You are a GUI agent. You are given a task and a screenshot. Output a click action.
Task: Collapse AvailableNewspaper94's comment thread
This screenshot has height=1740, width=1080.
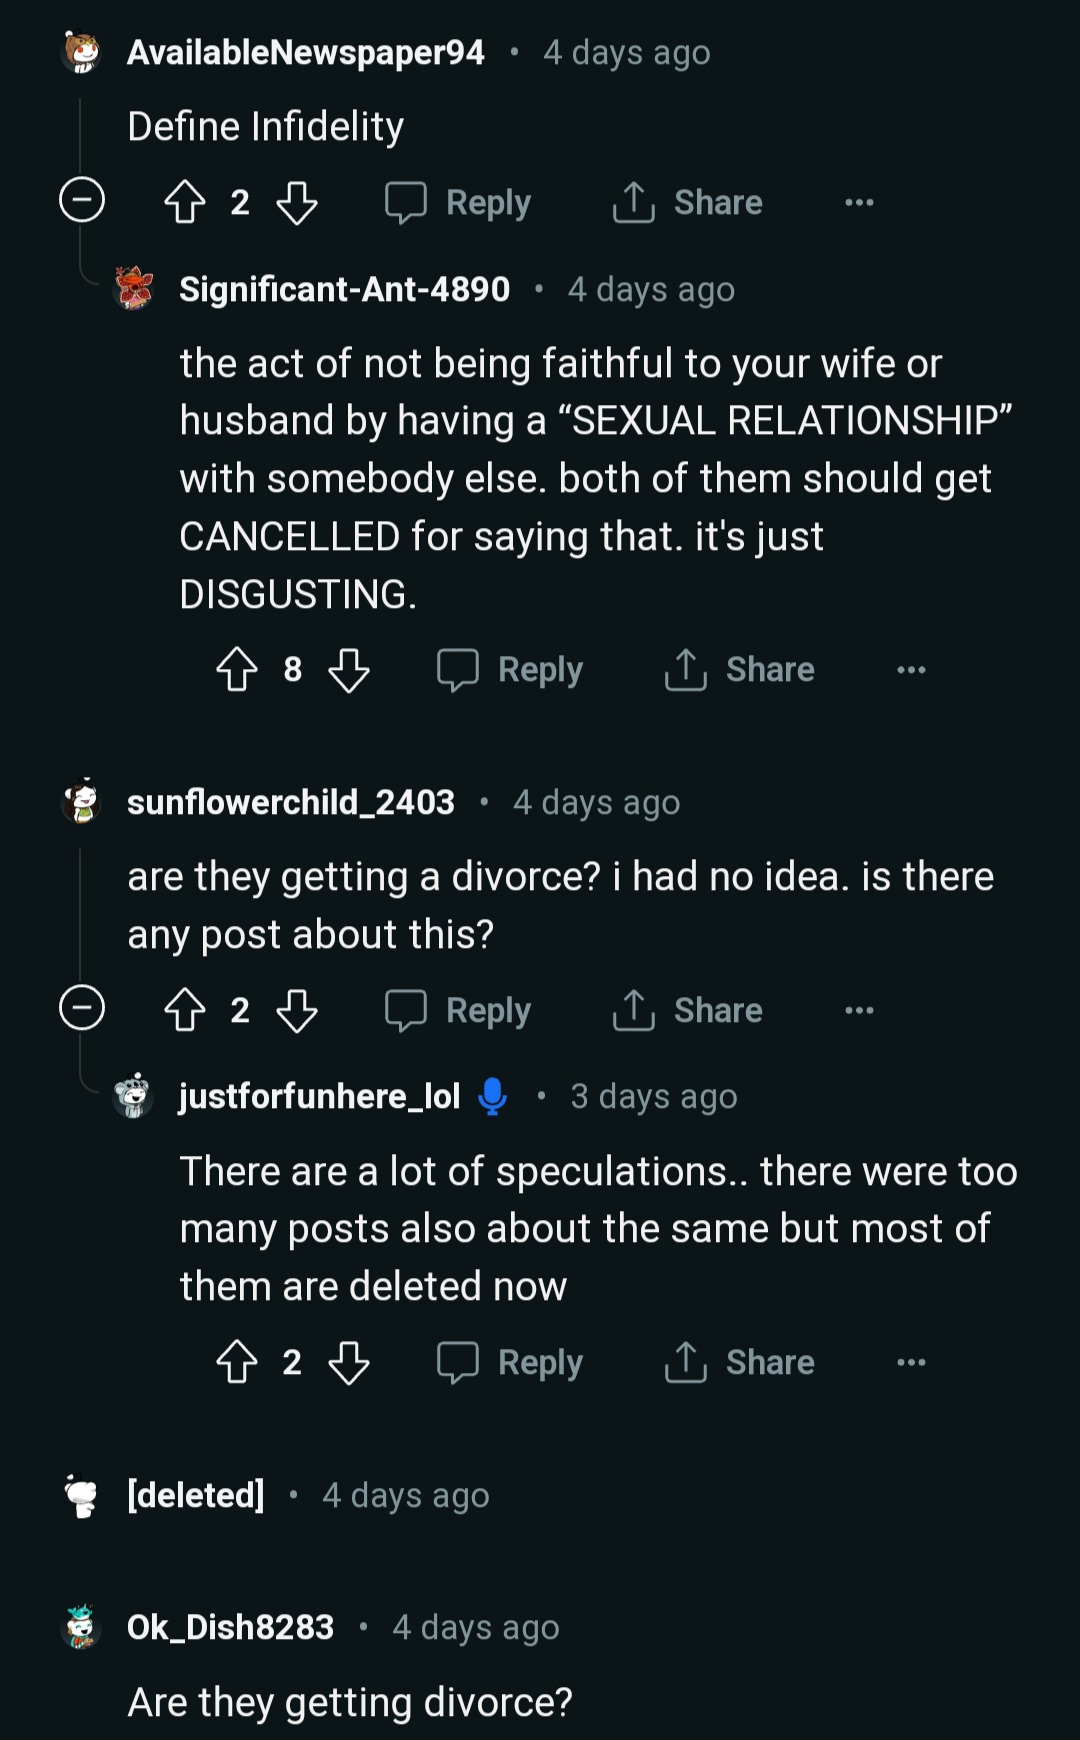(82, 200)
